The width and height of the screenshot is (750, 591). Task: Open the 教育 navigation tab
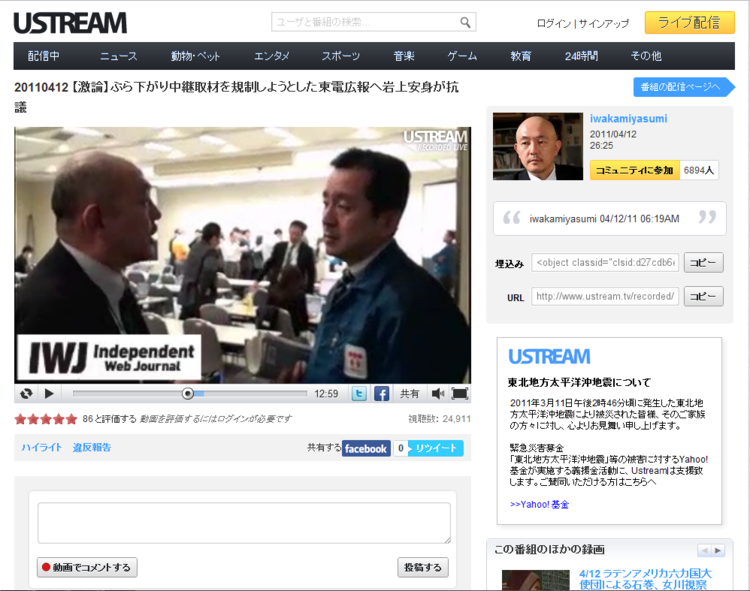(x=520, y=56)
